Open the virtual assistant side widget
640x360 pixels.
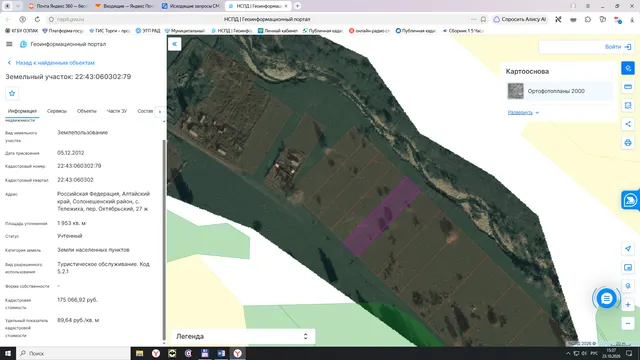click(x=631, y=200)
